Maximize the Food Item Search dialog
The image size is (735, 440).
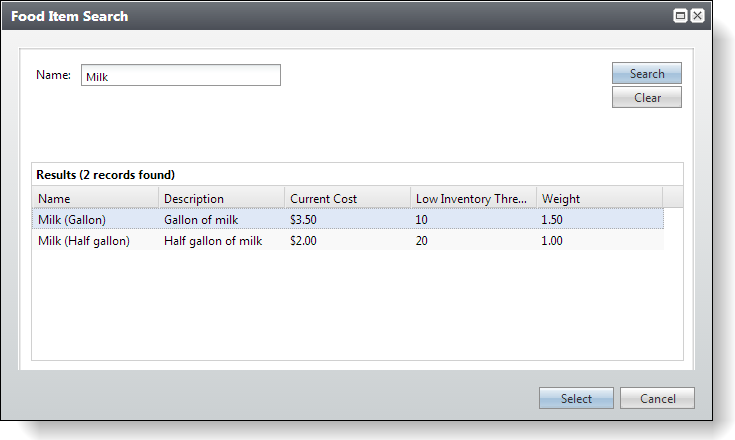pos(680,16)
